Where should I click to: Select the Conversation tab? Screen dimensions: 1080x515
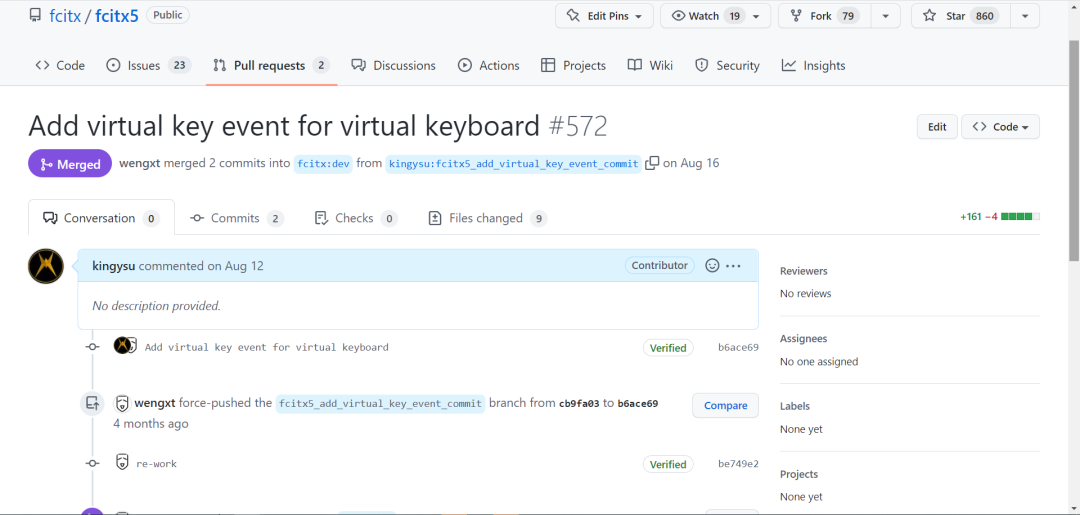tap(101, 218)
